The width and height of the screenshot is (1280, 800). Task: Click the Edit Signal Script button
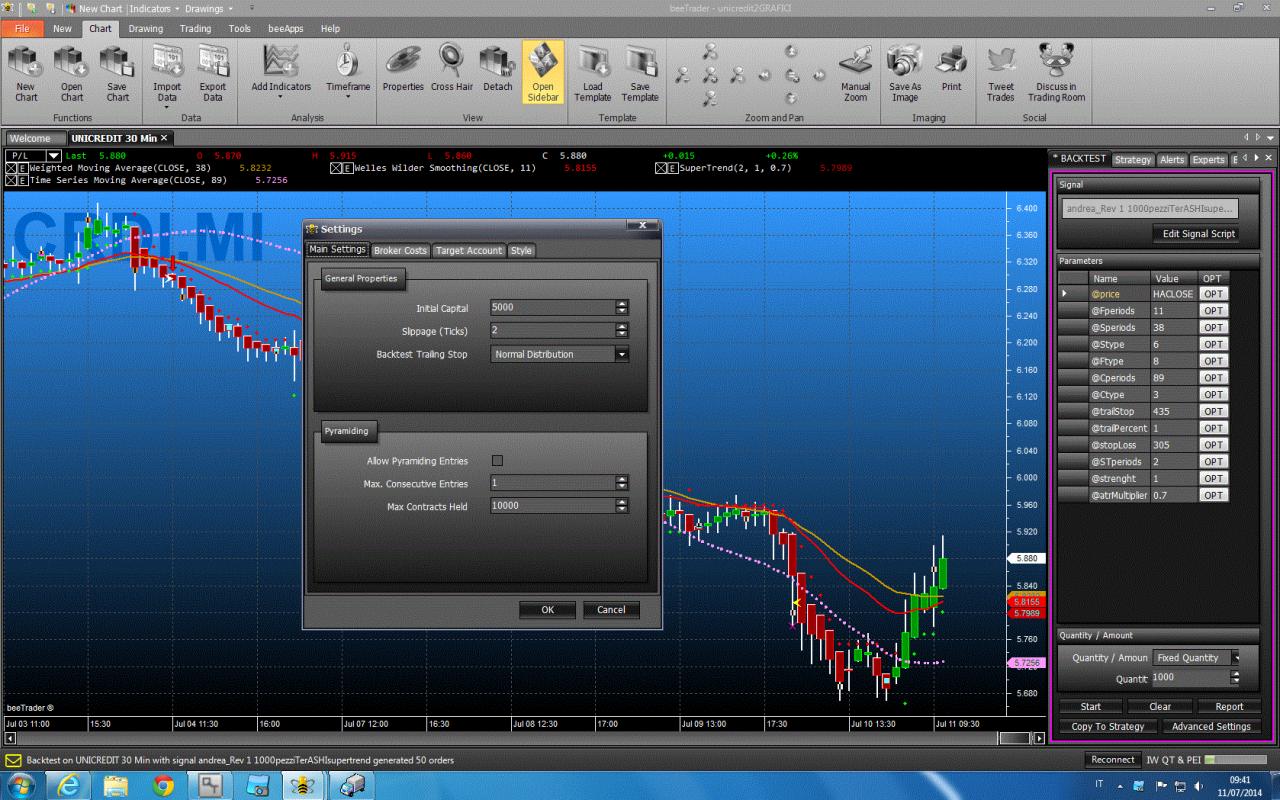tap(1197, 234)
